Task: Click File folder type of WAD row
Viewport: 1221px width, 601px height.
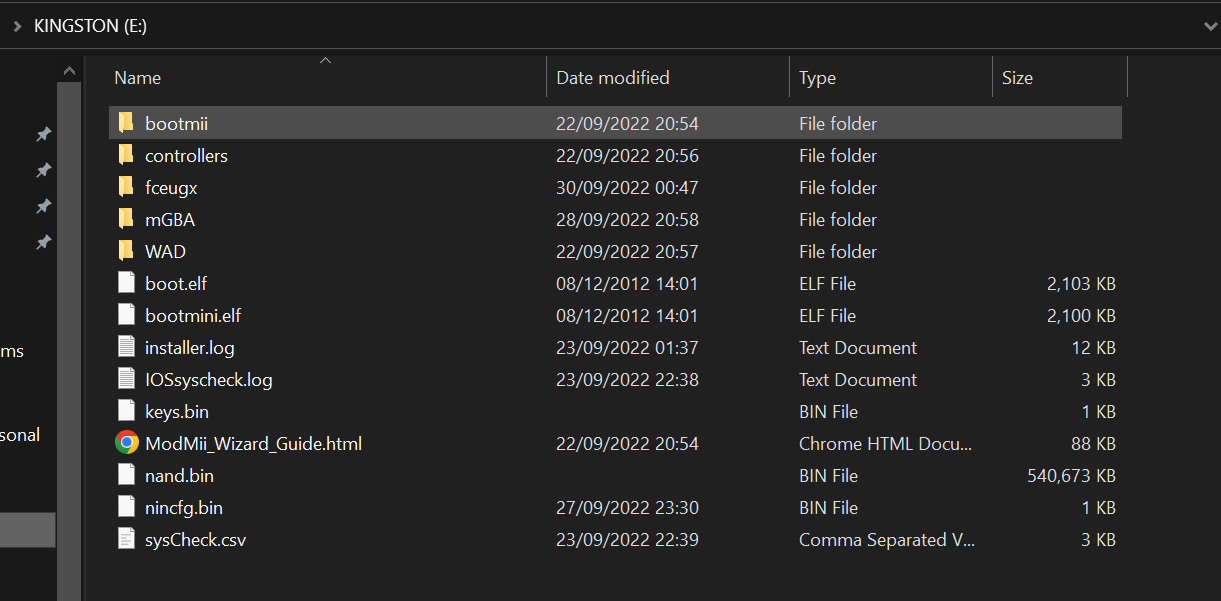Action: click(838, 252)
